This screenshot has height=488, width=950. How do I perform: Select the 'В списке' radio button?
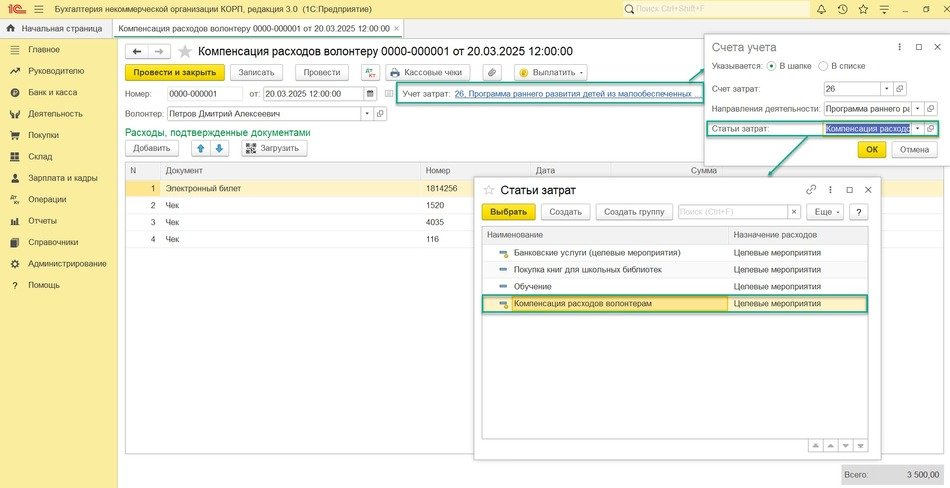click(823, 66)
